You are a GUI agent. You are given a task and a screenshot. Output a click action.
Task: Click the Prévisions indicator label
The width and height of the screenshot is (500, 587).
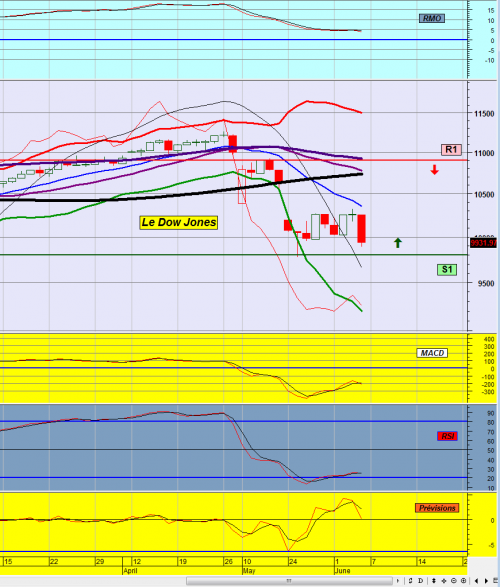tap(437, 508)
